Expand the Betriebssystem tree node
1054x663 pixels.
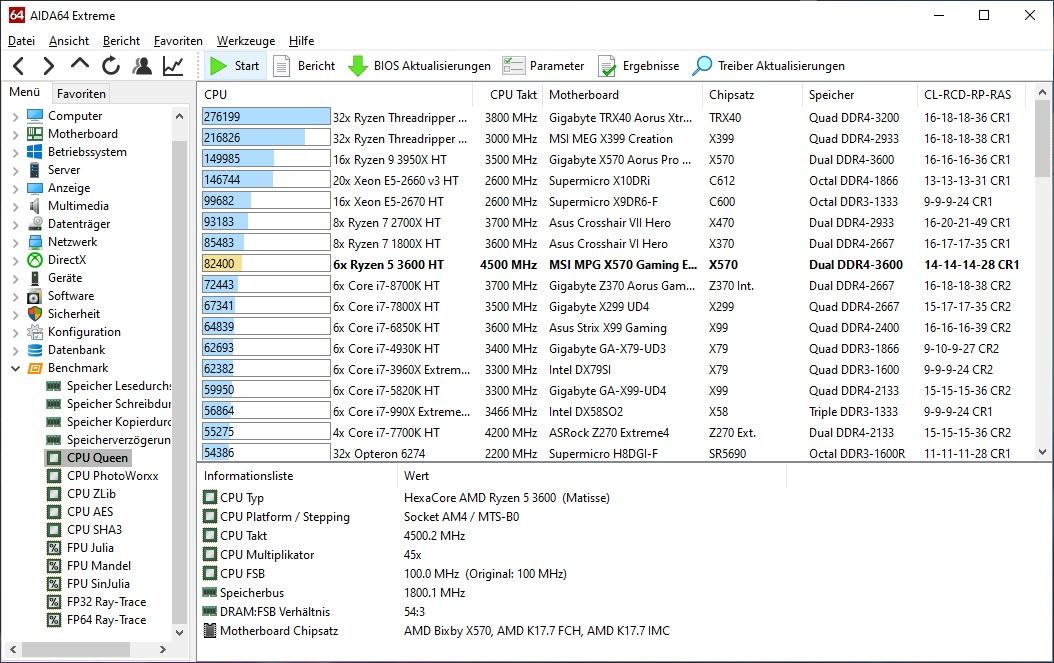(x=15, y=153)
